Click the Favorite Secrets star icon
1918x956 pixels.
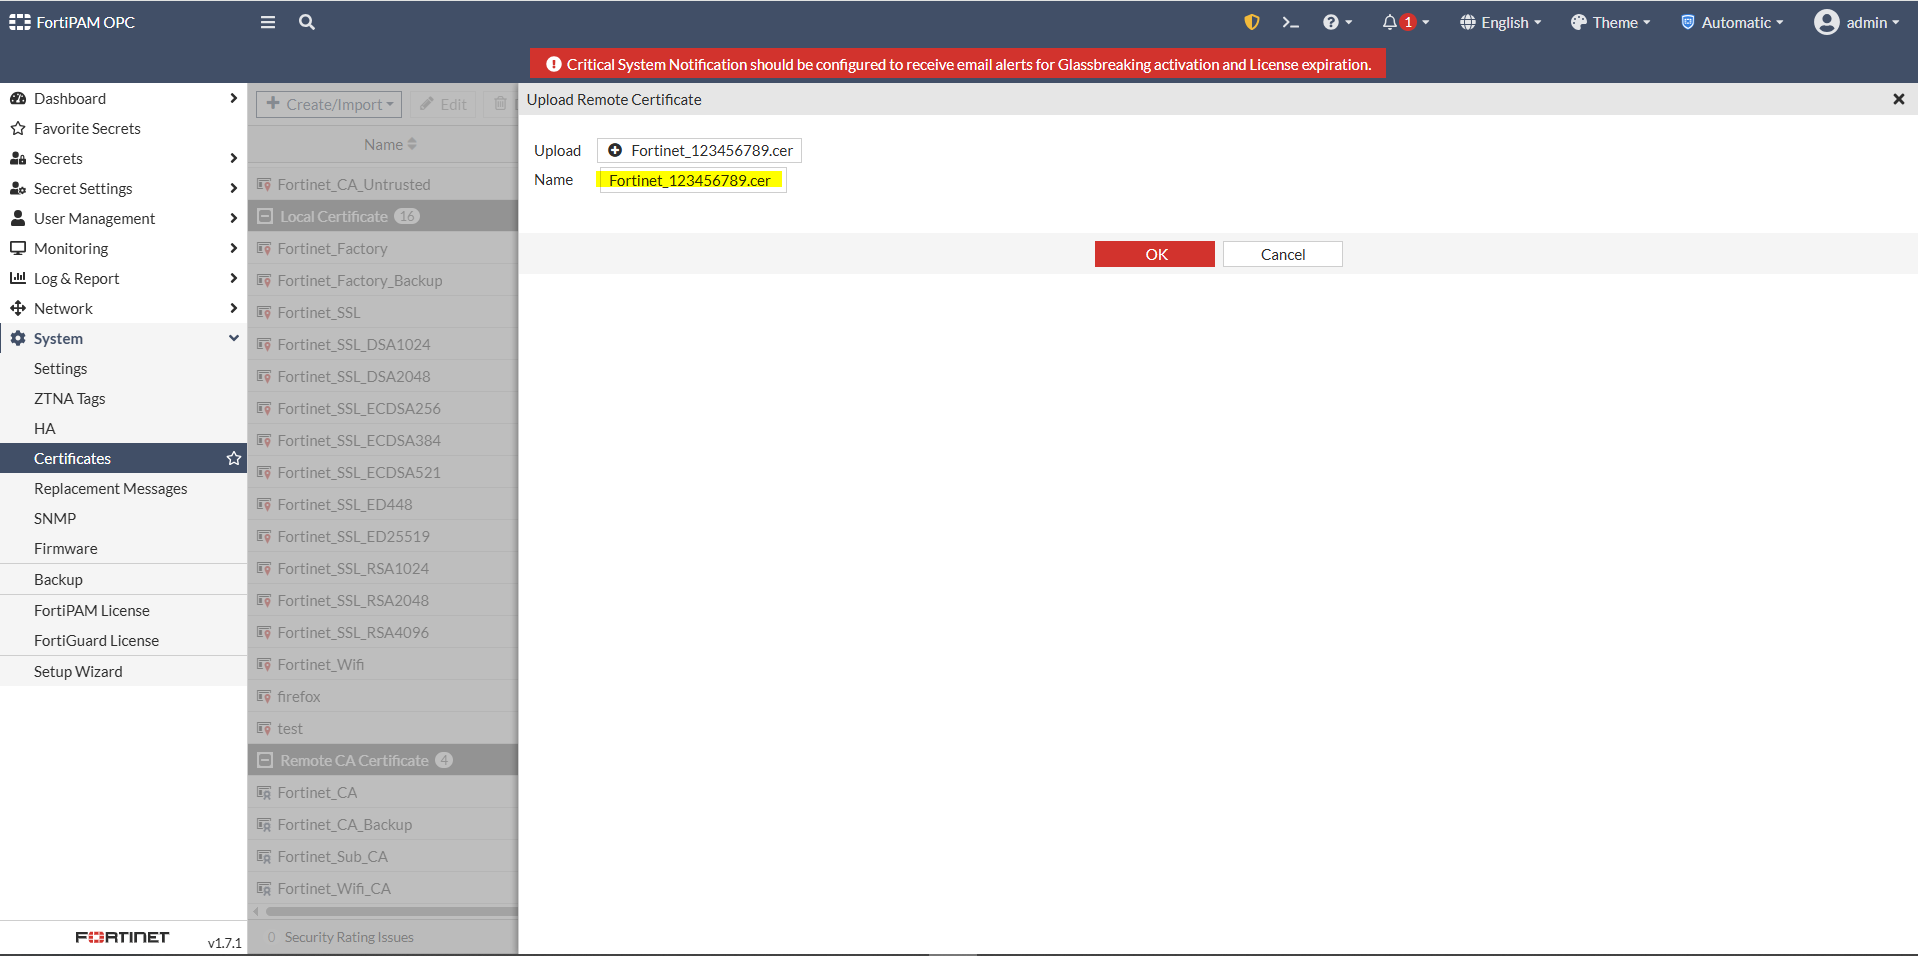(x=18, y=128)
